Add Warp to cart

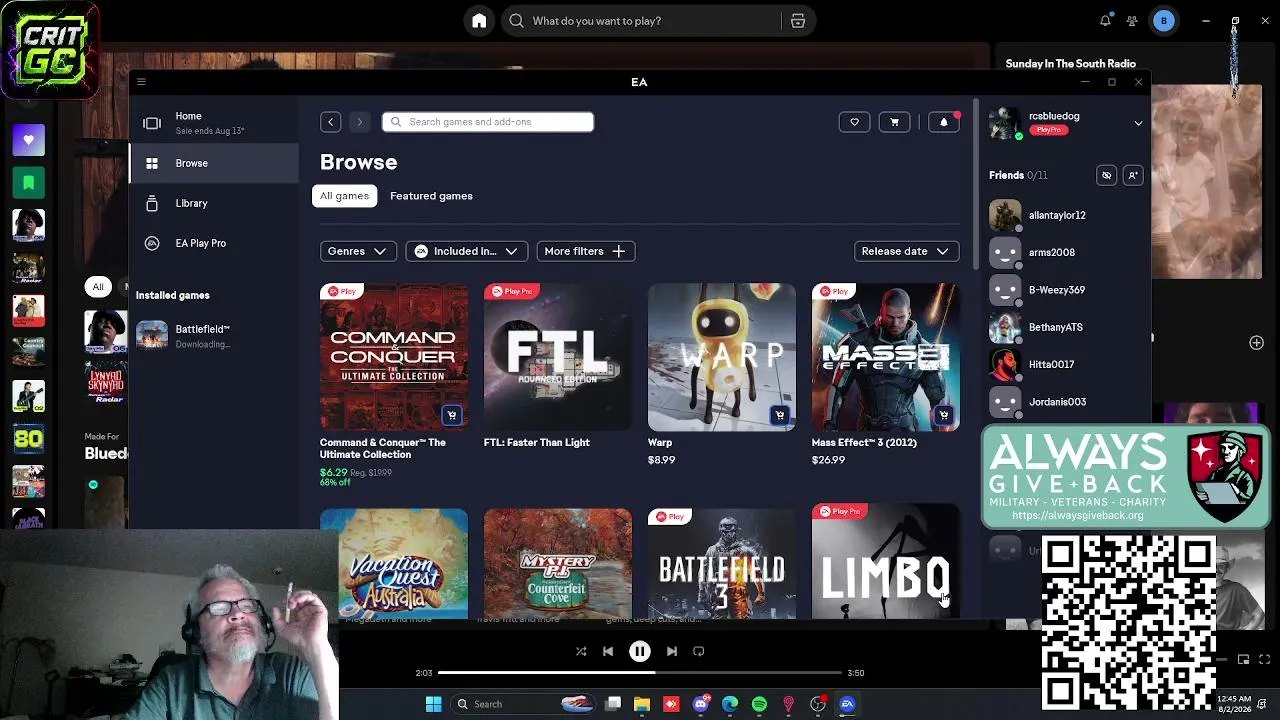coord(779,415)
